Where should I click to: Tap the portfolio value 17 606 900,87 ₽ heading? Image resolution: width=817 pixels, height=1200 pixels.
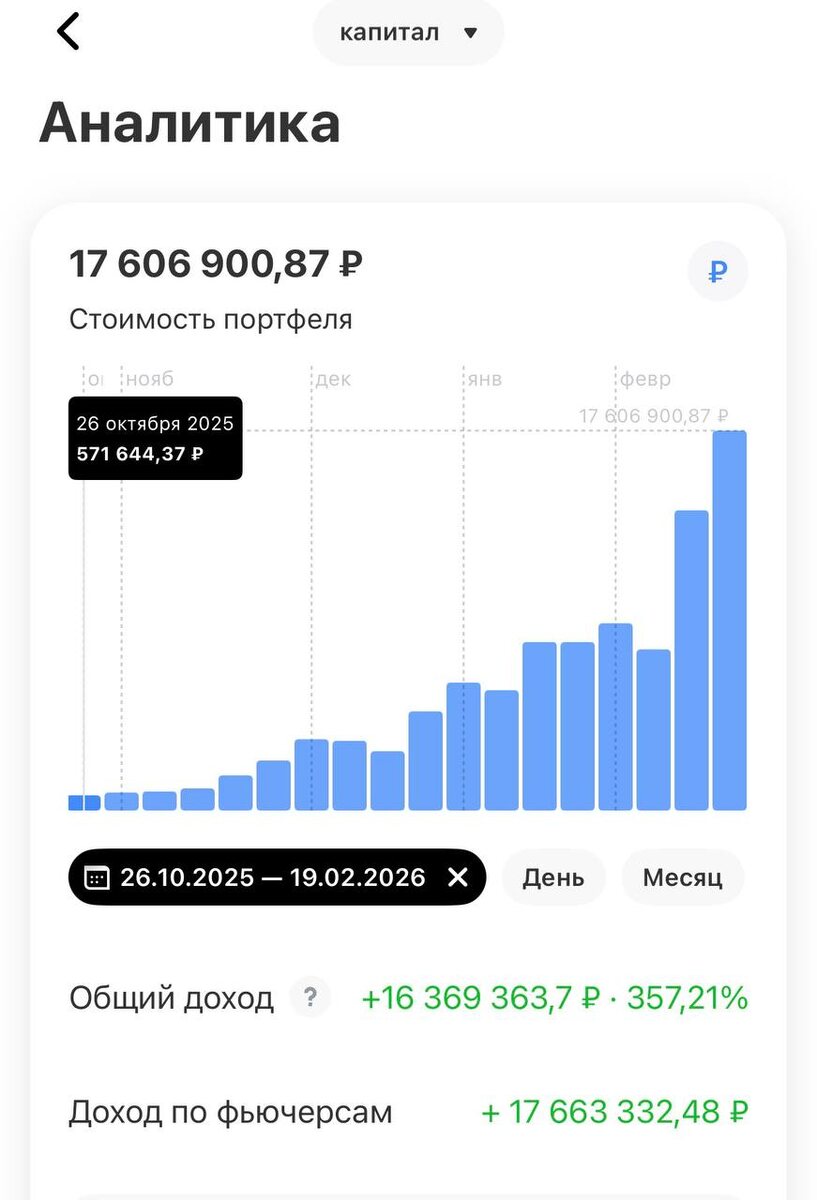point(216,265)
